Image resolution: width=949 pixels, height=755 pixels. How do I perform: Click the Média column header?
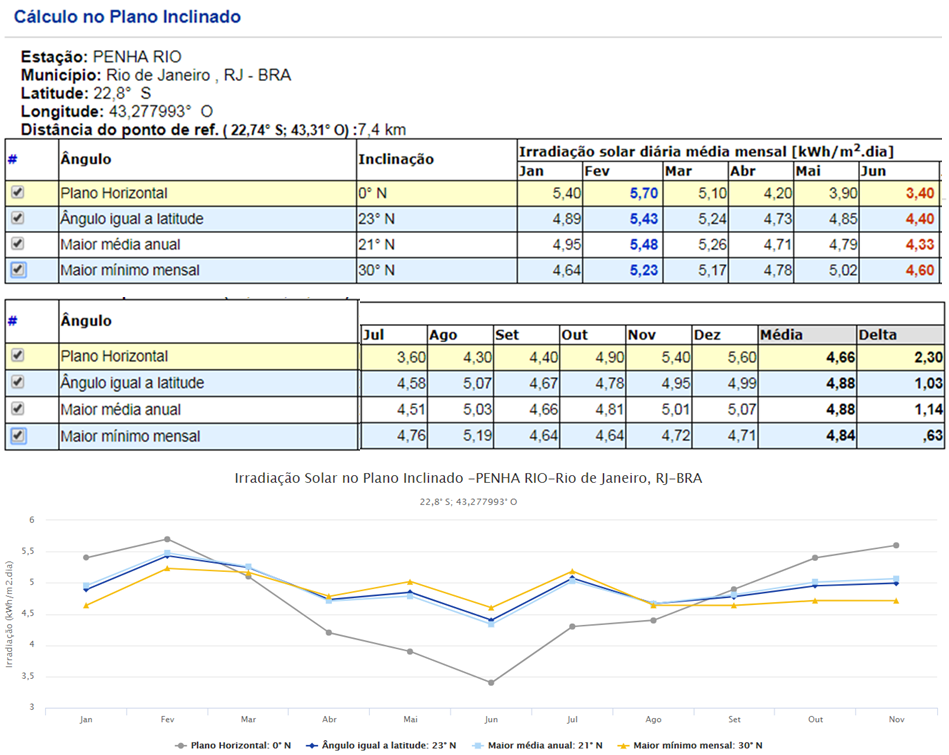(x=782, y=335)
